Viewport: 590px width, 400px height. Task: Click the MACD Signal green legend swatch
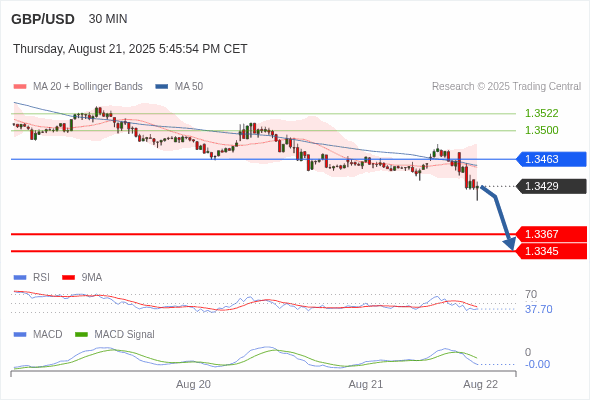tap(81, 335)
